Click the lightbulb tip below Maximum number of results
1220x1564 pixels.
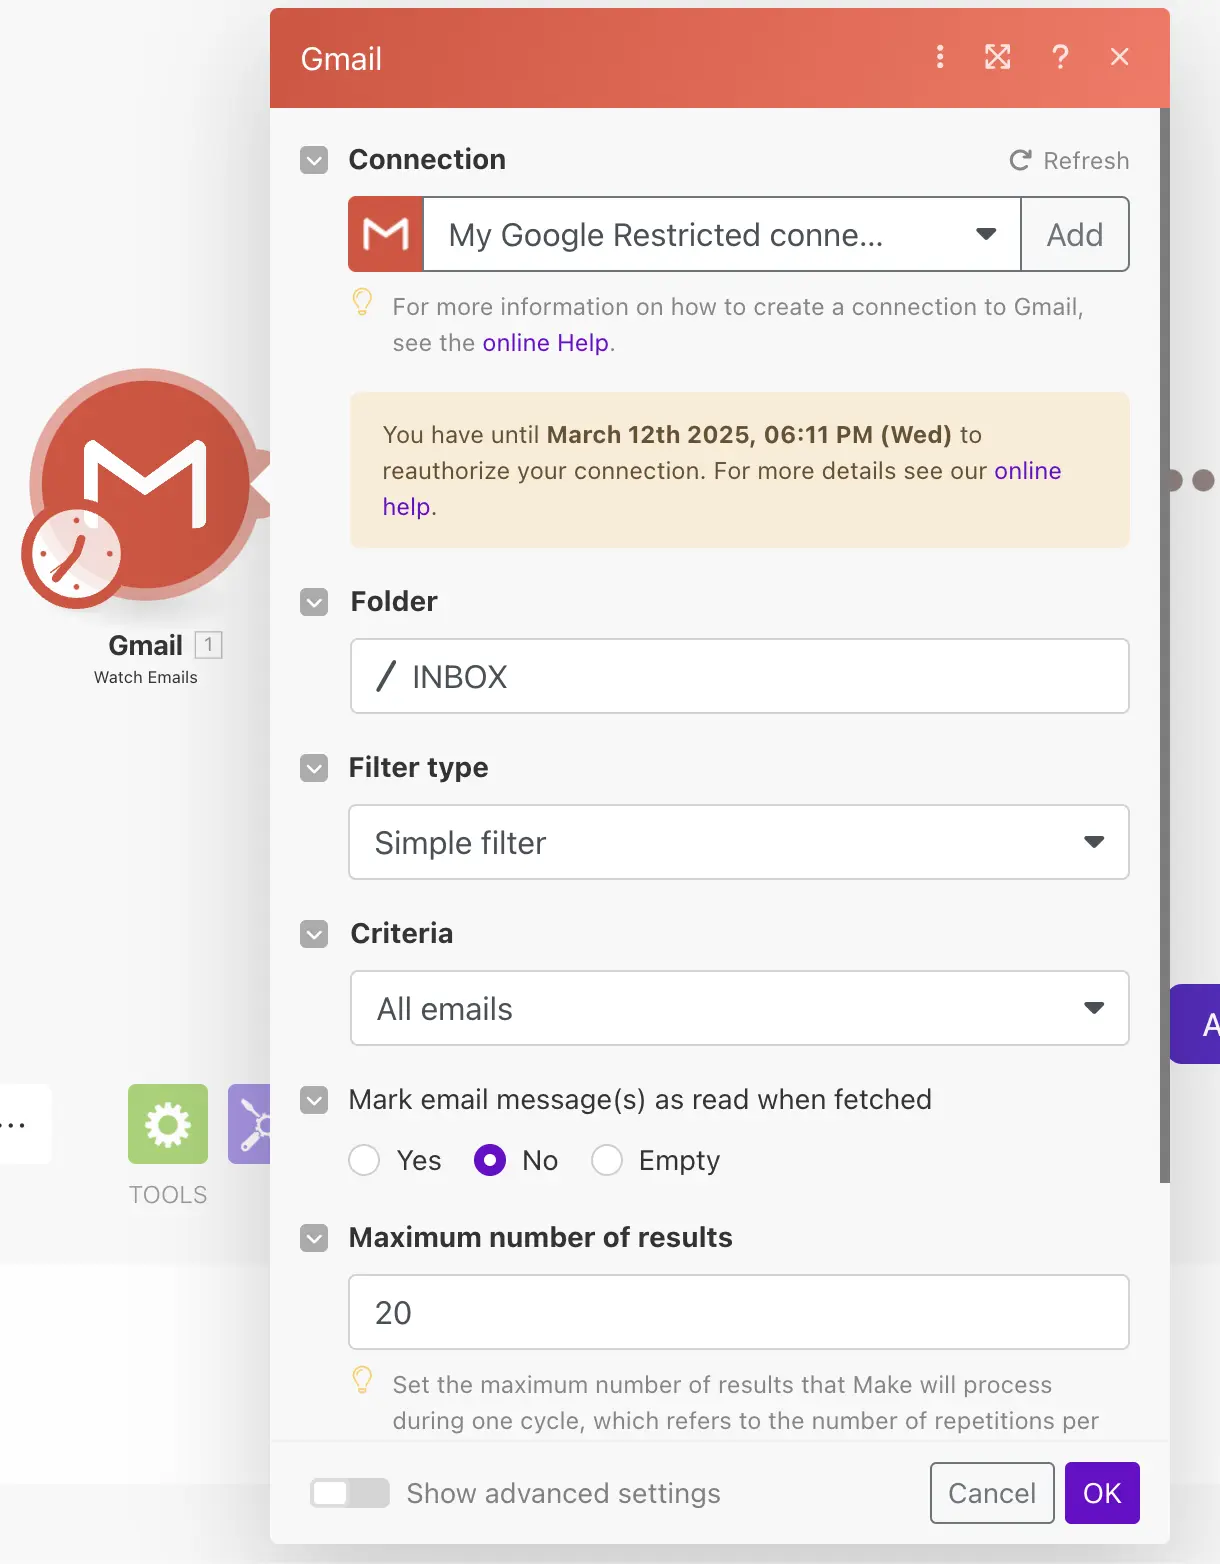click(x=362, y=1381)
